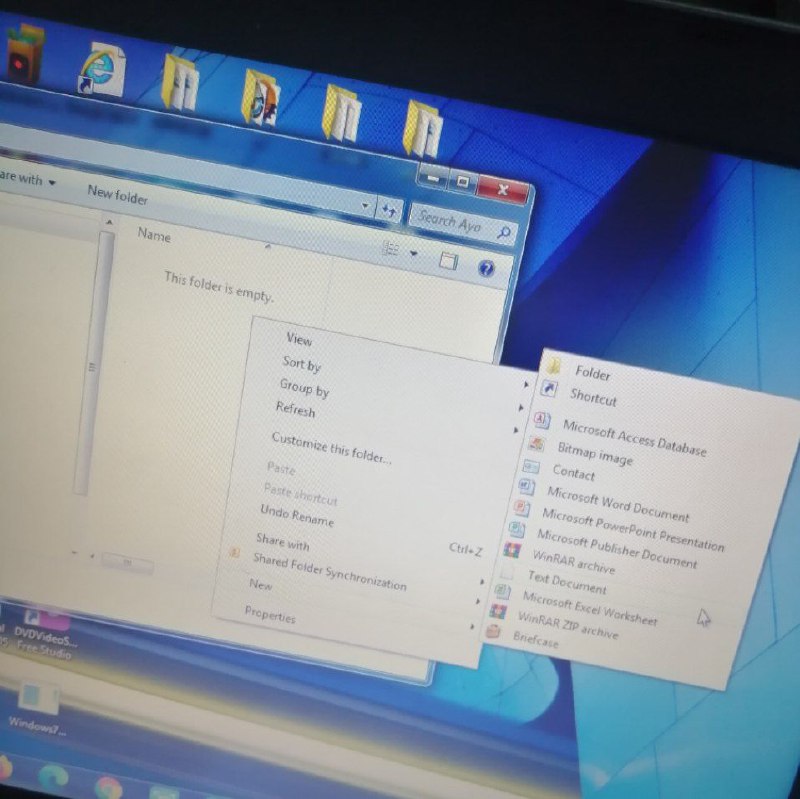
Task: Create a new Briefcase
Action: [x=535, y=639]
